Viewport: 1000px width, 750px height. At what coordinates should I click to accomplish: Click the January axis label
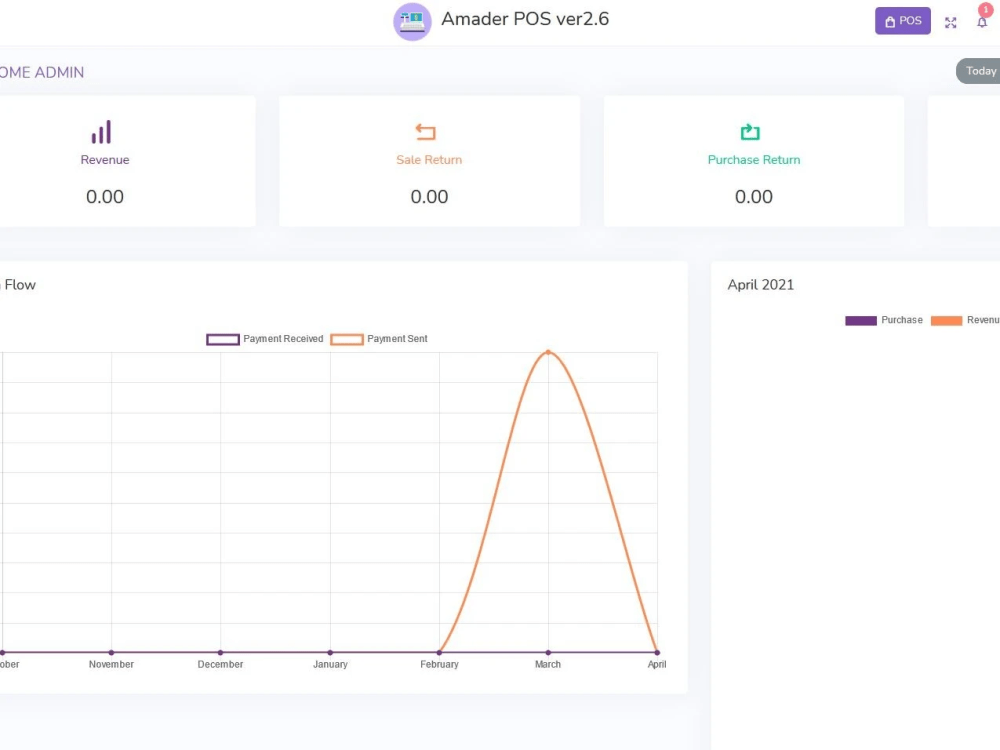pos(330,665)
